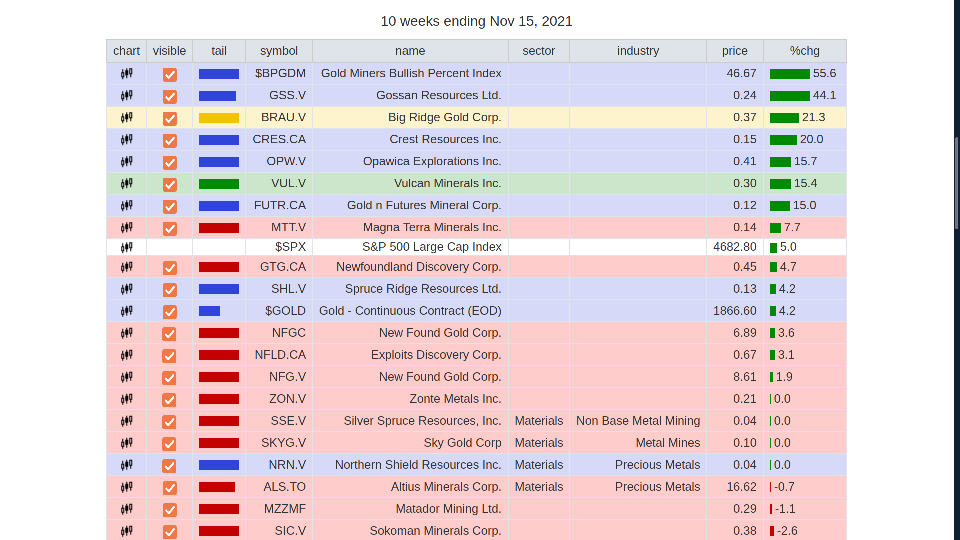The image size is (960, 540).
Task: Click yellow tail color swatch for BRAU.V
Action: point(218,118)
